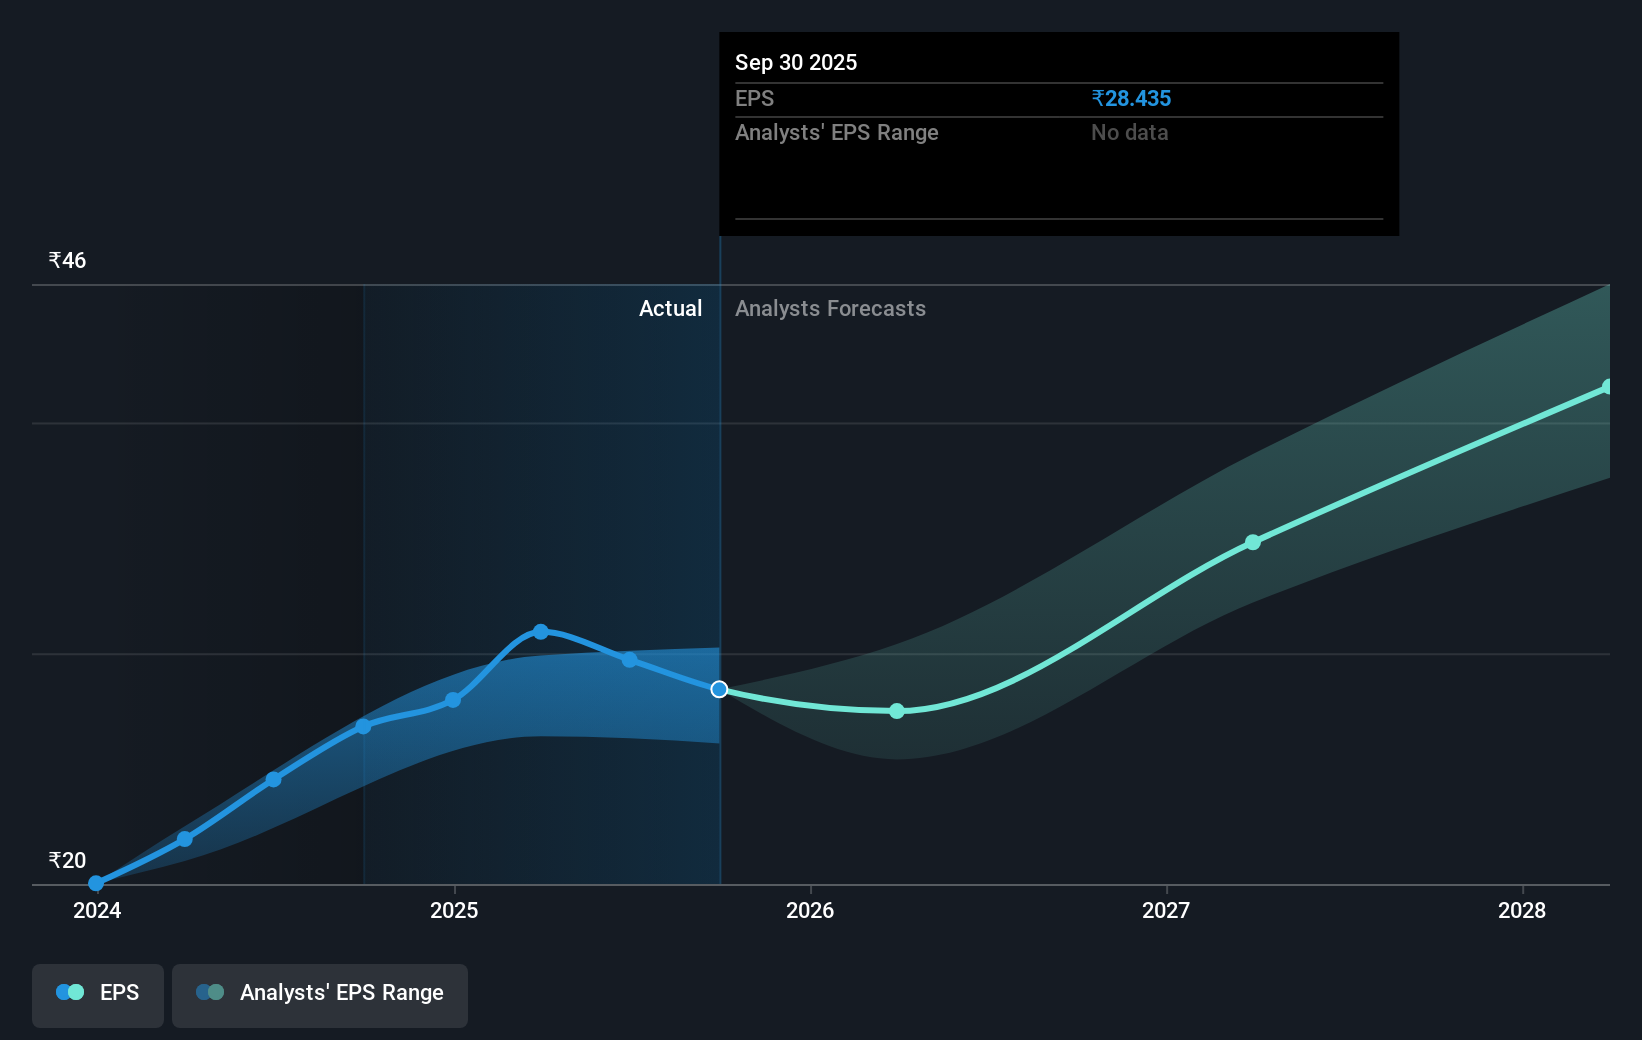This screenshot has width=1642, height=1040.
Task: Select the Analysts Forecasts section label
Action: [x=830, y=308]
